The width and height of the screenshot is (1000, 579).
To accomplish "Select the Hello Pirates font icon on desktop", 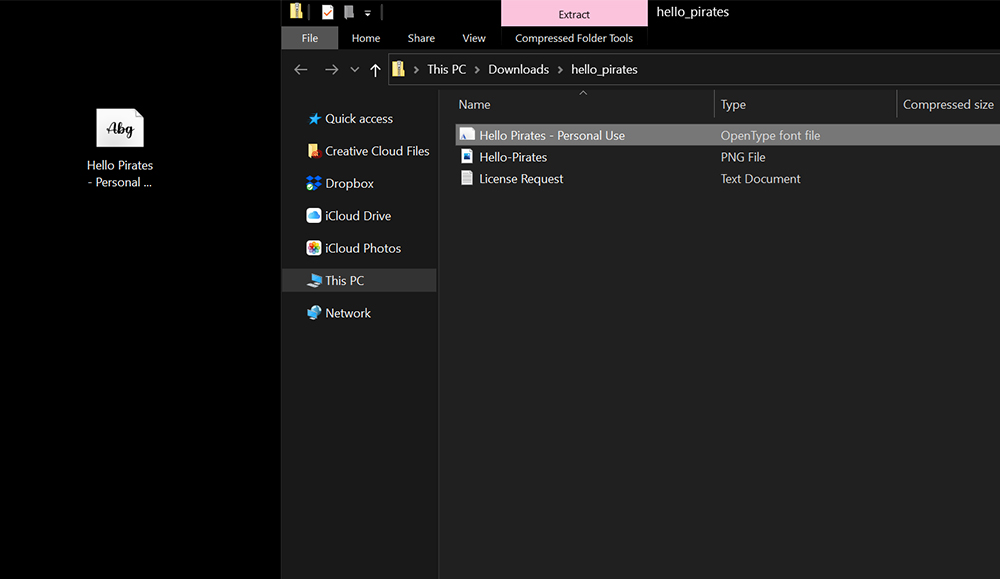I will [x=120, y=129].
